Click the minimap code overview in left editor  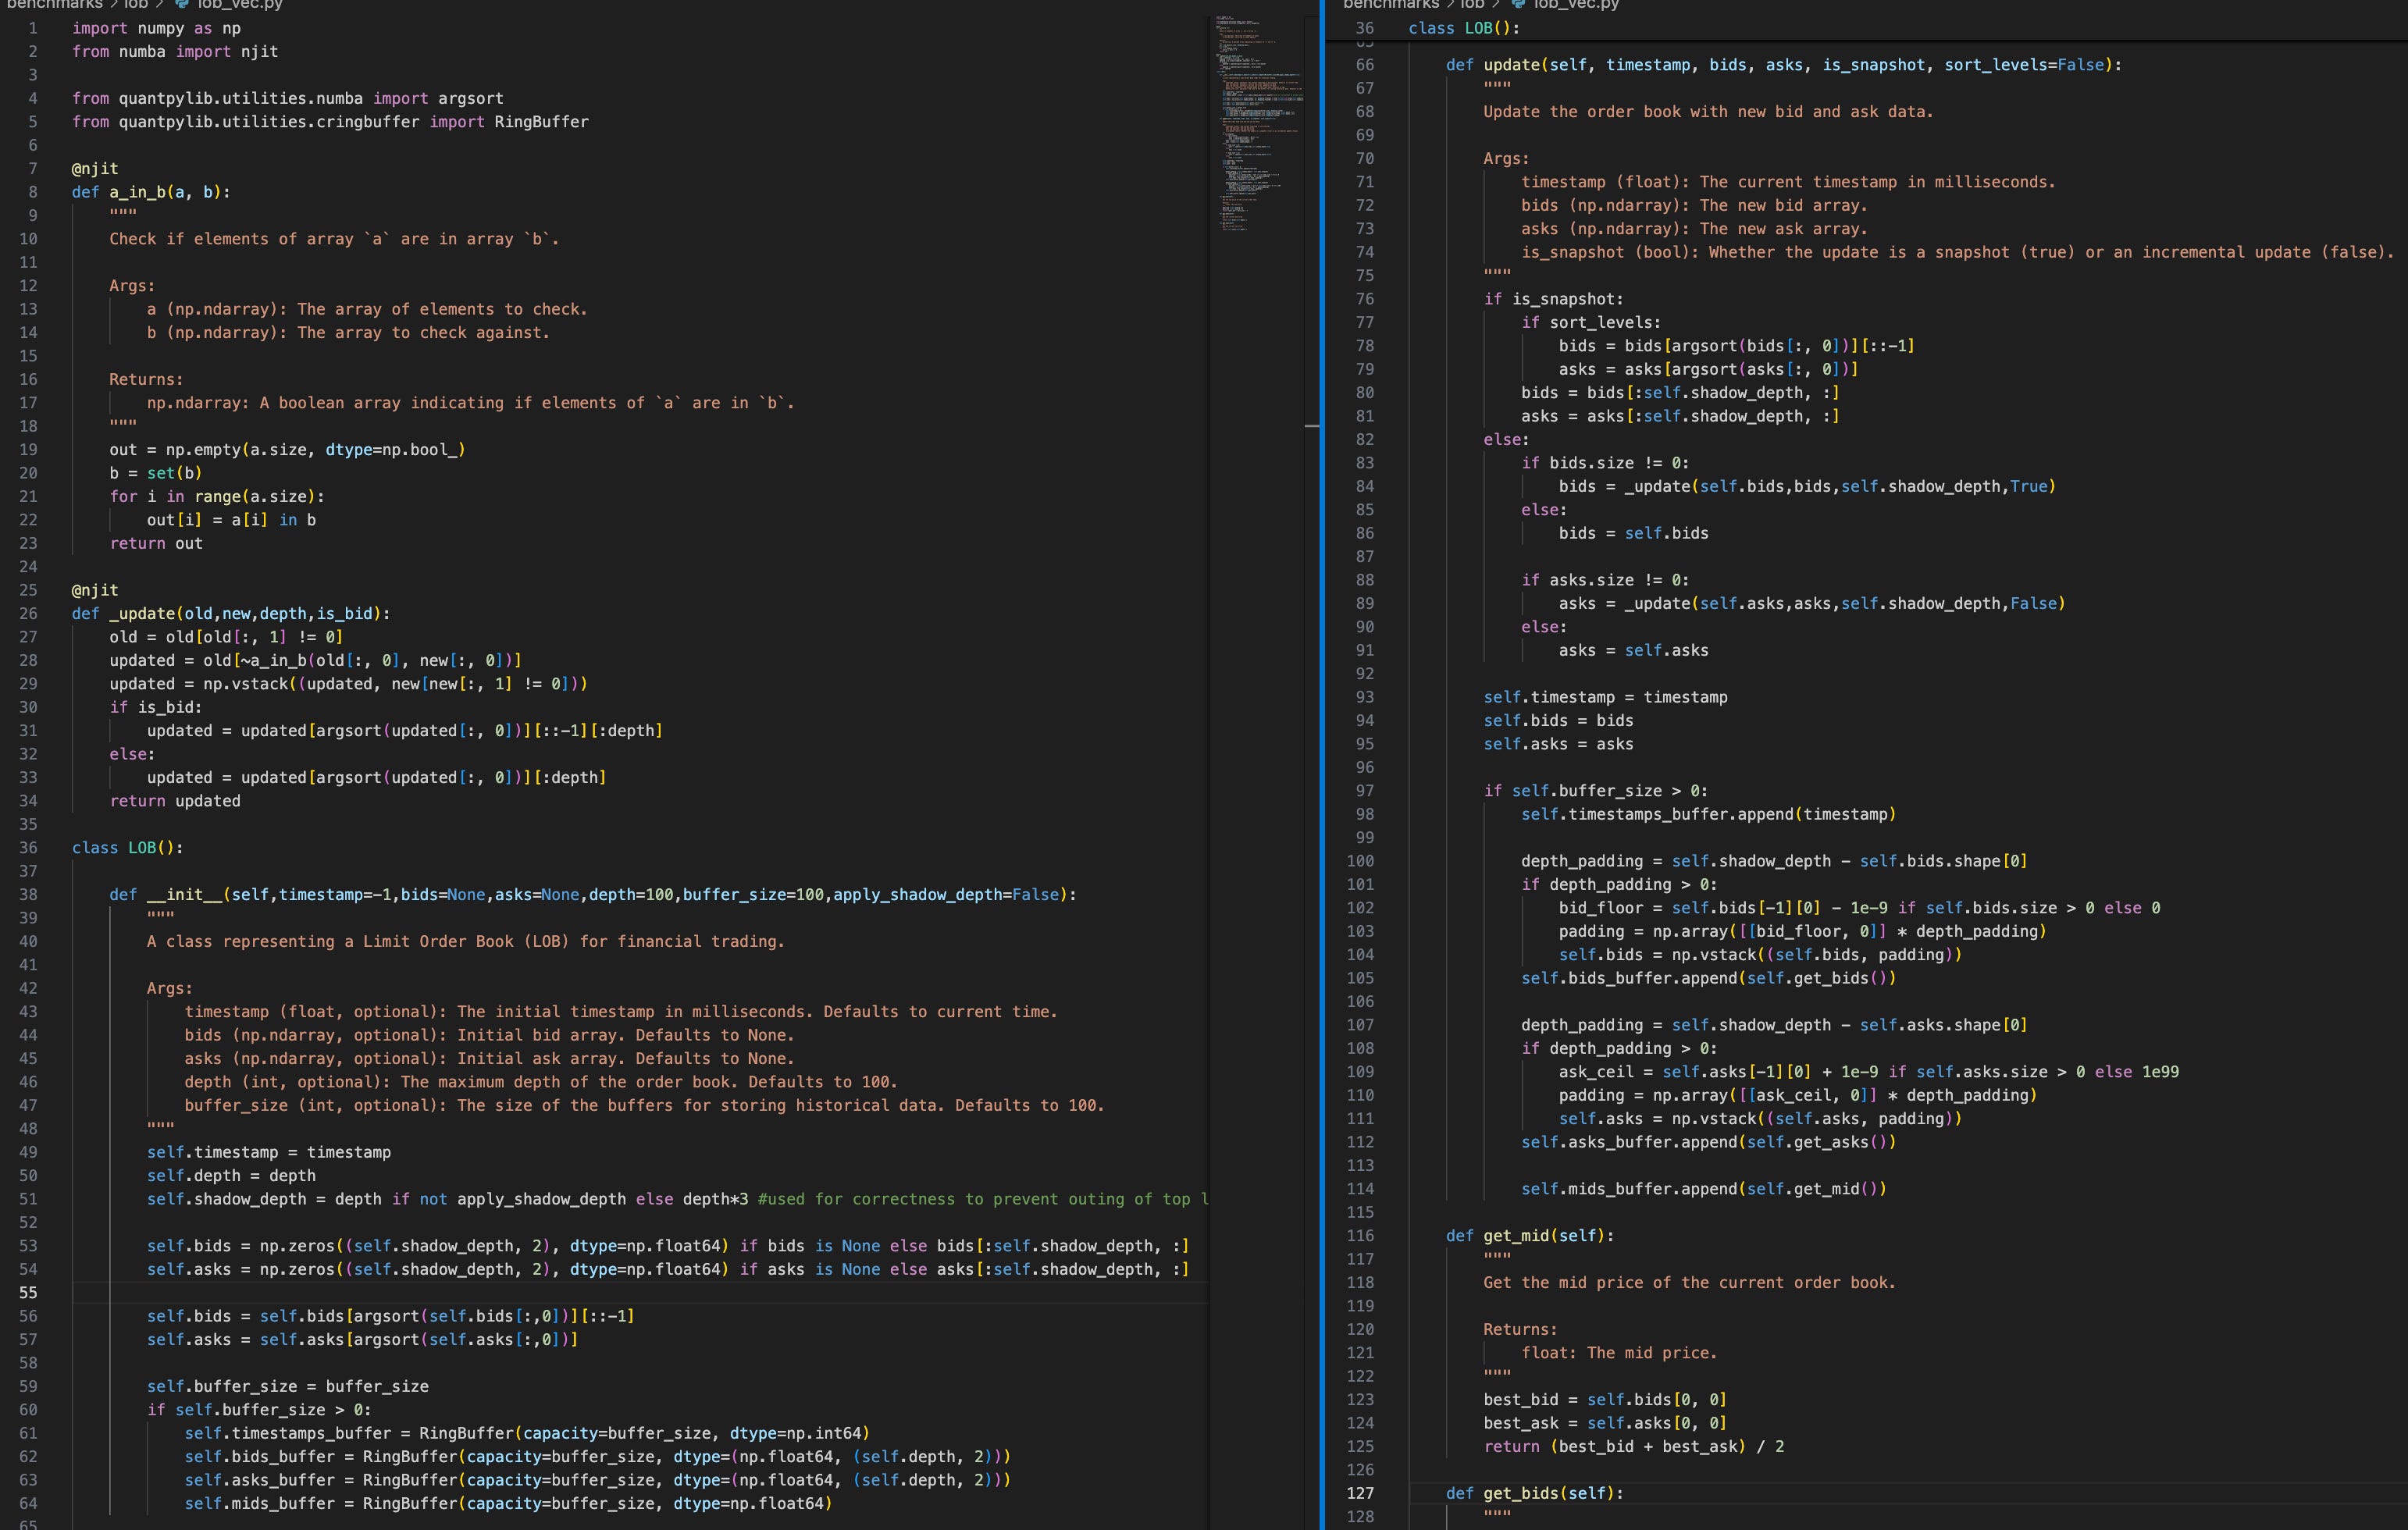pos(1260,123)
